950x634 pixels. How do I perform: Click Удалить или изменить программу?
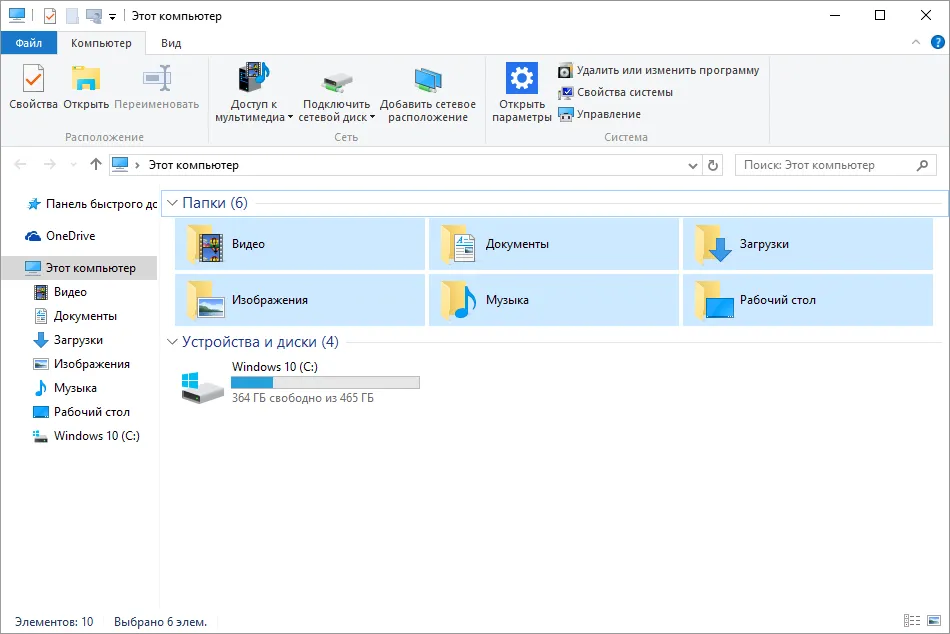(x=659, y=70)
